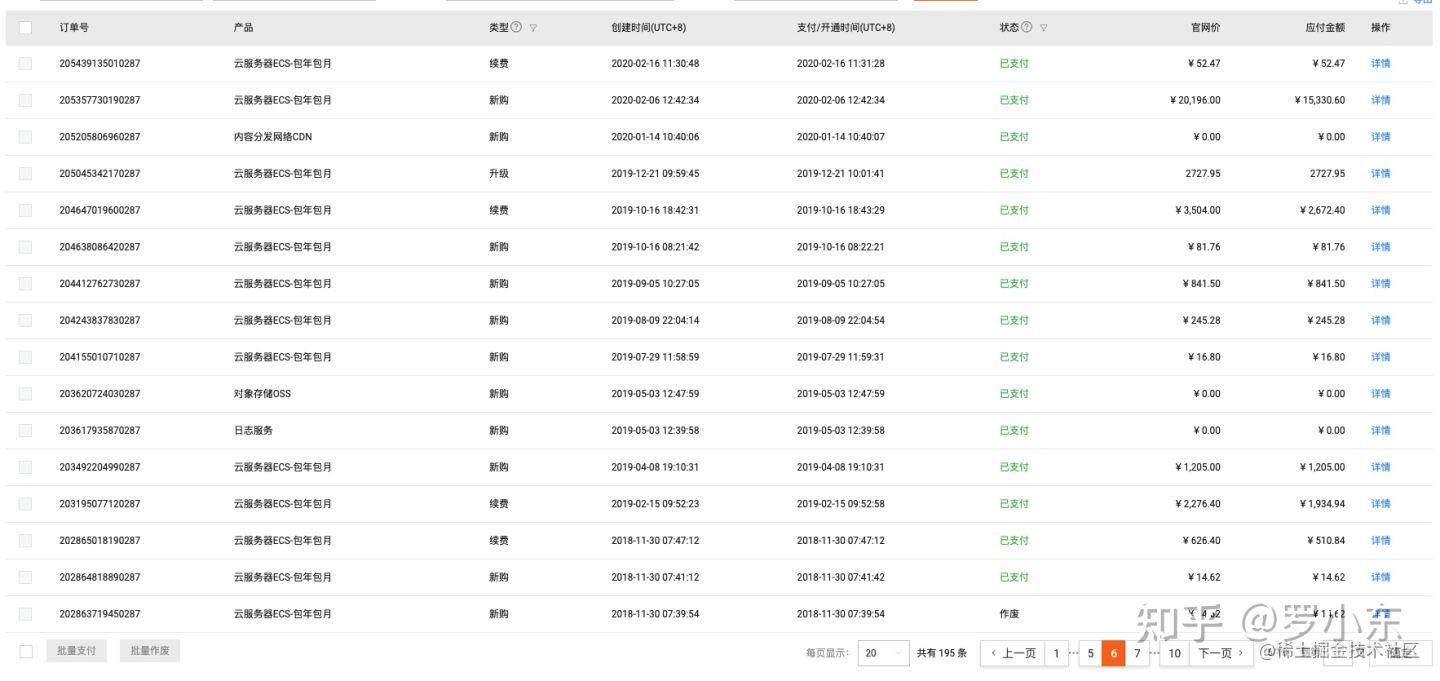
Task: Go to next page with 下一页
Action: [x=1220, y=653]
